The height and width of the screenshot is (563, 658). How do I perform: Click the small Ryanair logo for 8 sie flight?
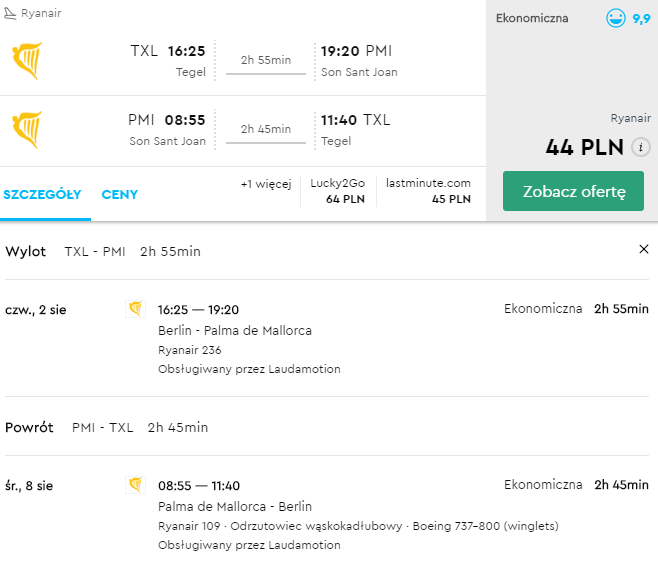click(135, 485)
